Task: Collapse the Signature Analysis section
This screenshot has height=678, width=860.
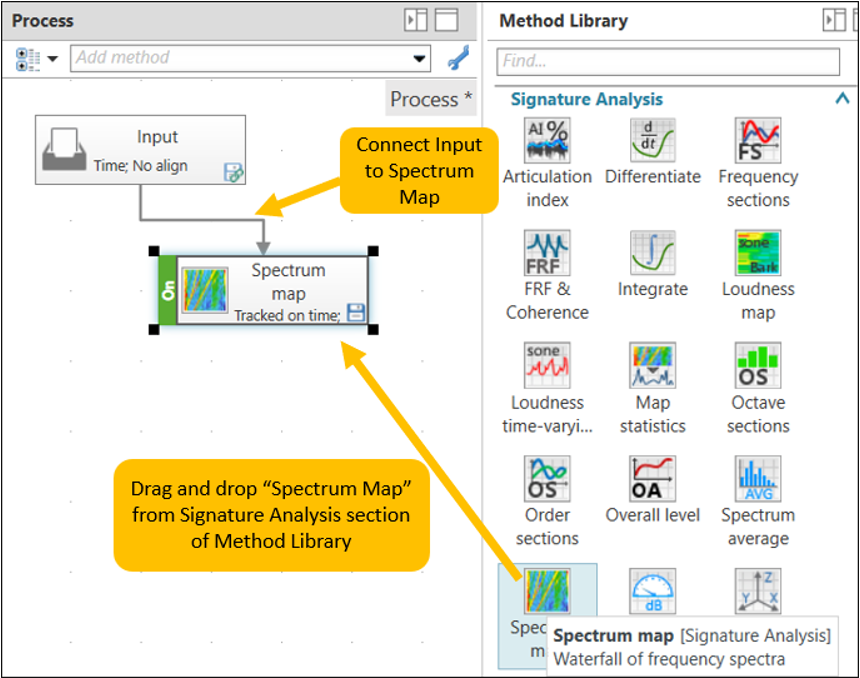Action: [x=841, y=99]
